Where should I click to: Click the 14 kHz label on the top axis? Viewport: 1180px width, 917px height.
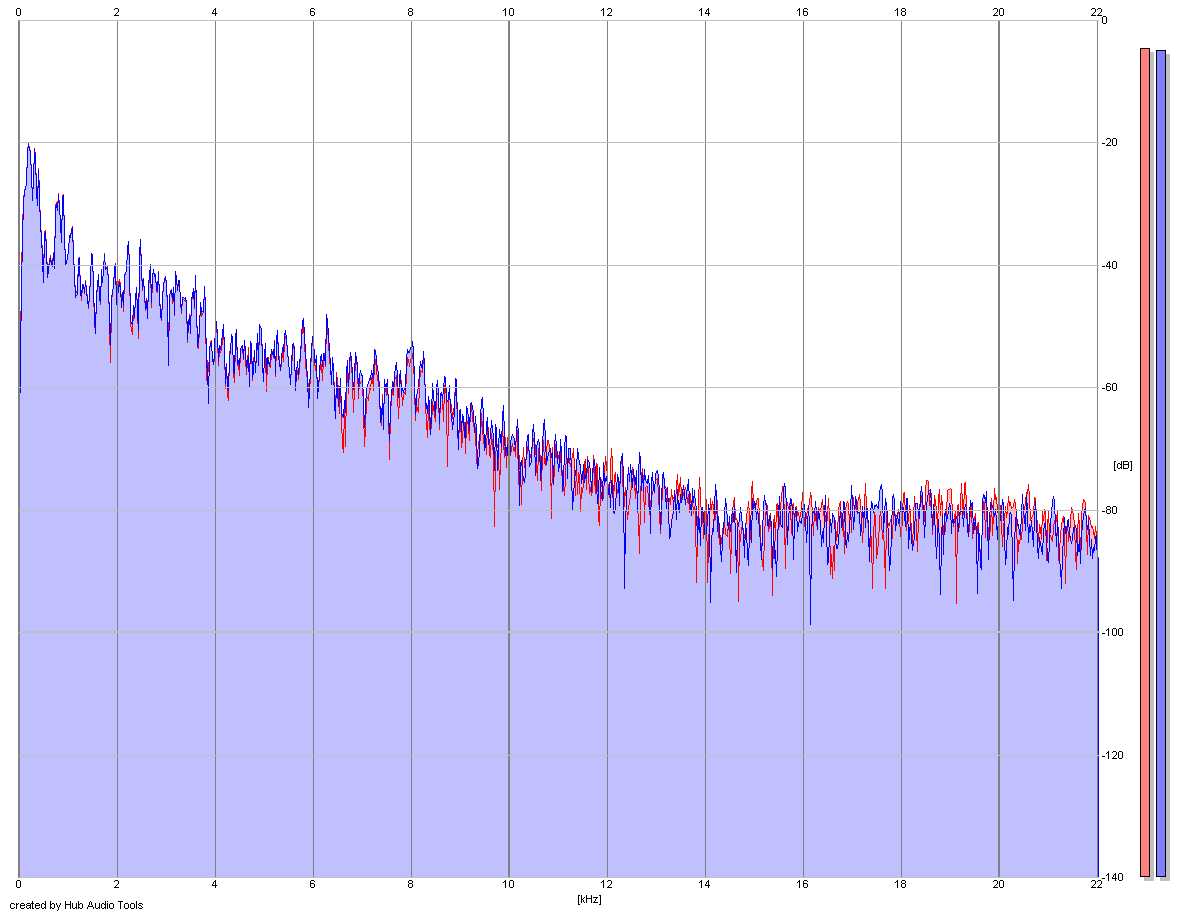704,12
